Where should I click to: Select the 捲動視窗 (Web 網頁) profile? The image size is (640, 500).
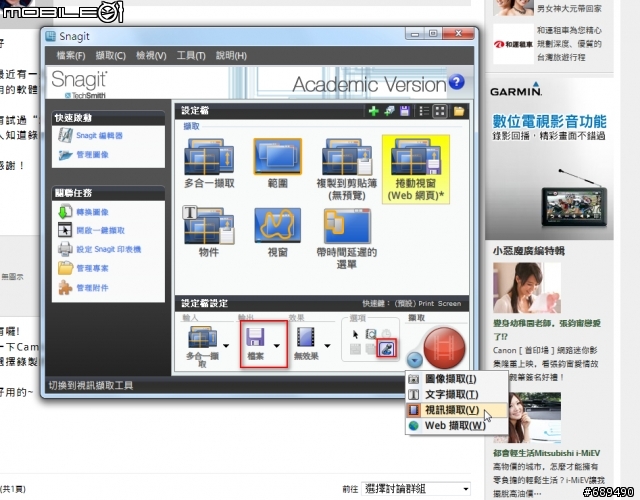tap(416, 169)
